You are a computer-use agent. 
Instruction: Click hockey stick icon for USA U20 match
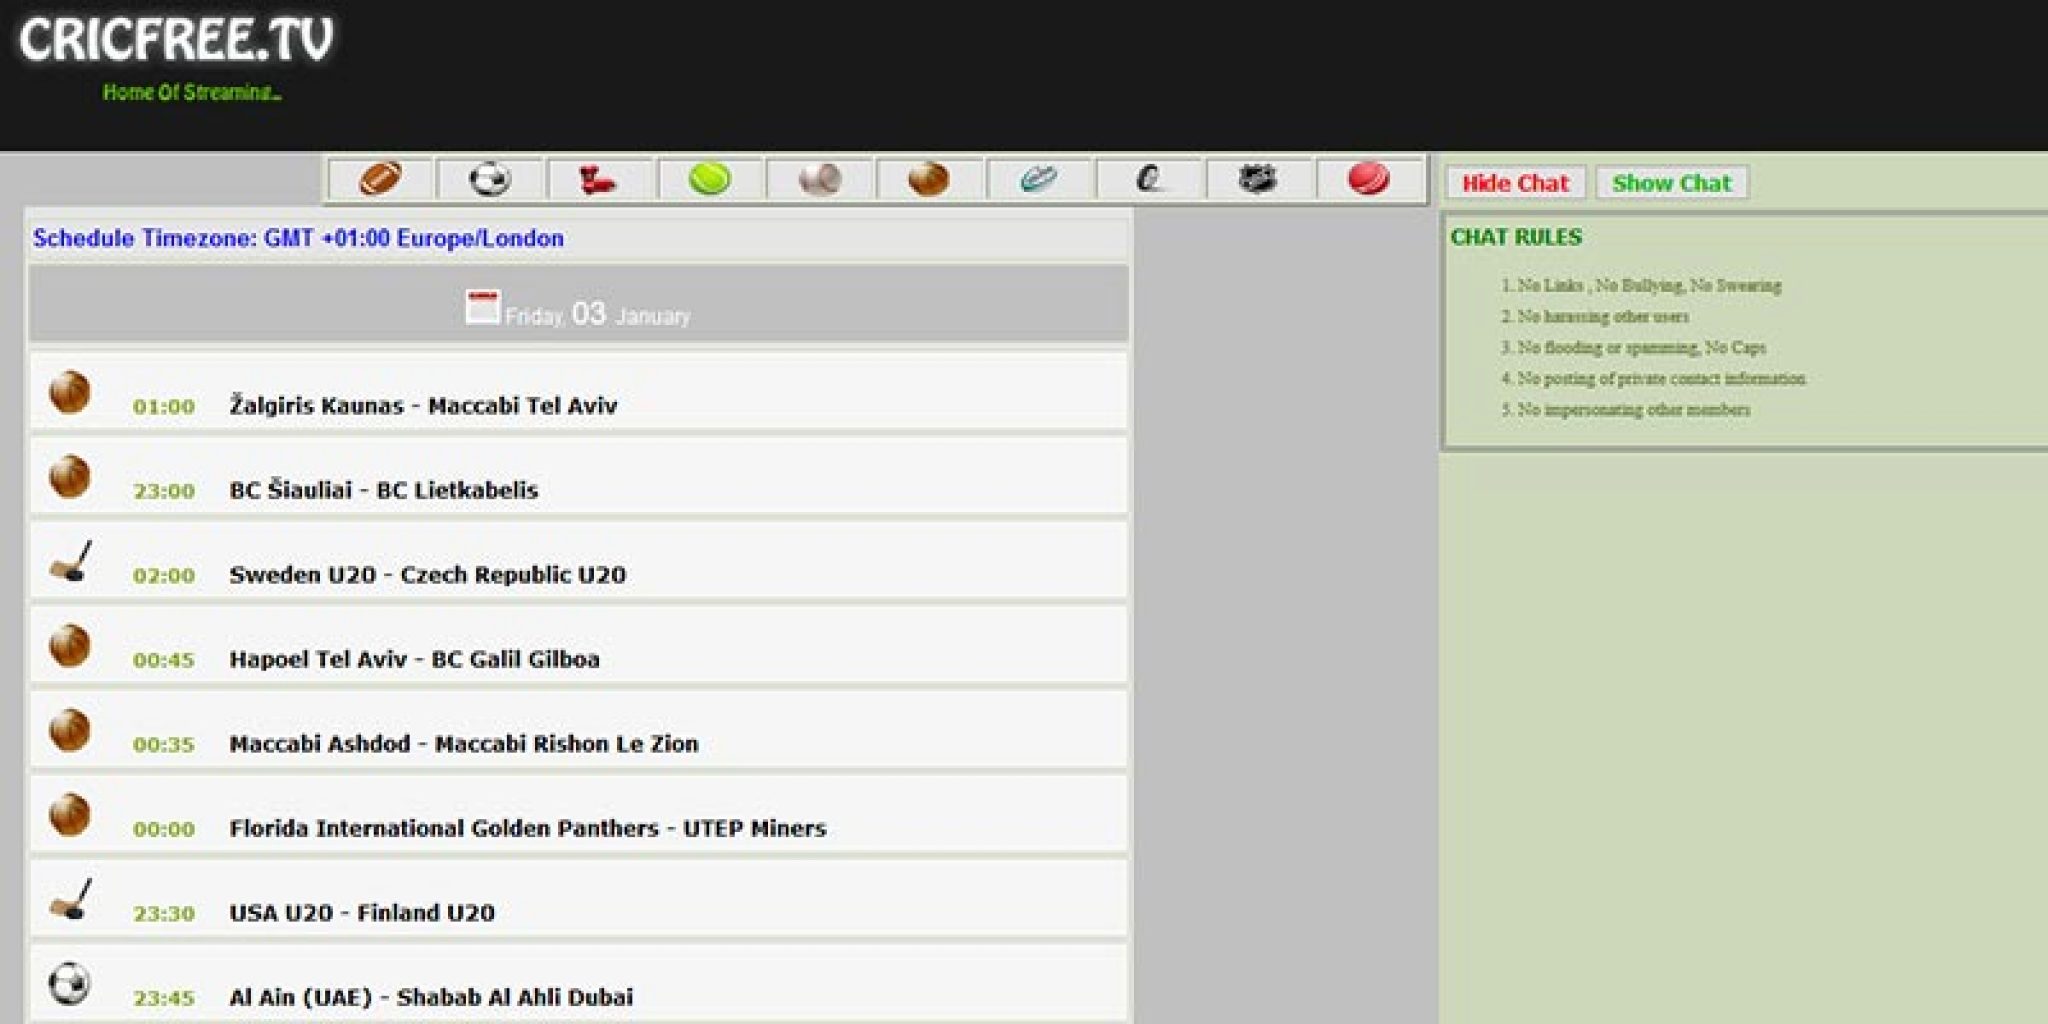[x=71, y=899]
